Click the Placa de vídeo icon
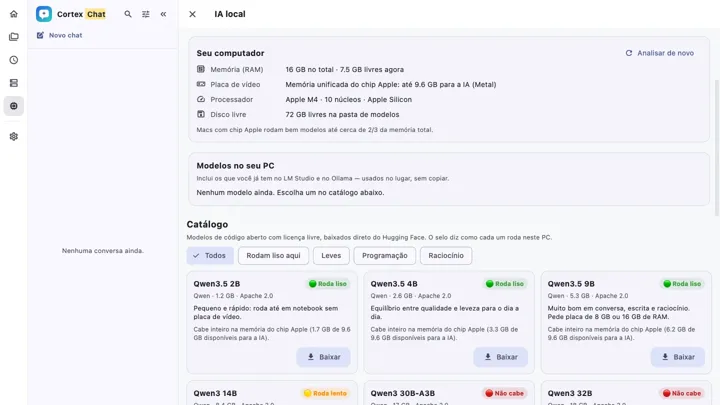Image resolution: width=720 pixels, height=405 pixels. pyautogui.click(x=201, y=84)
